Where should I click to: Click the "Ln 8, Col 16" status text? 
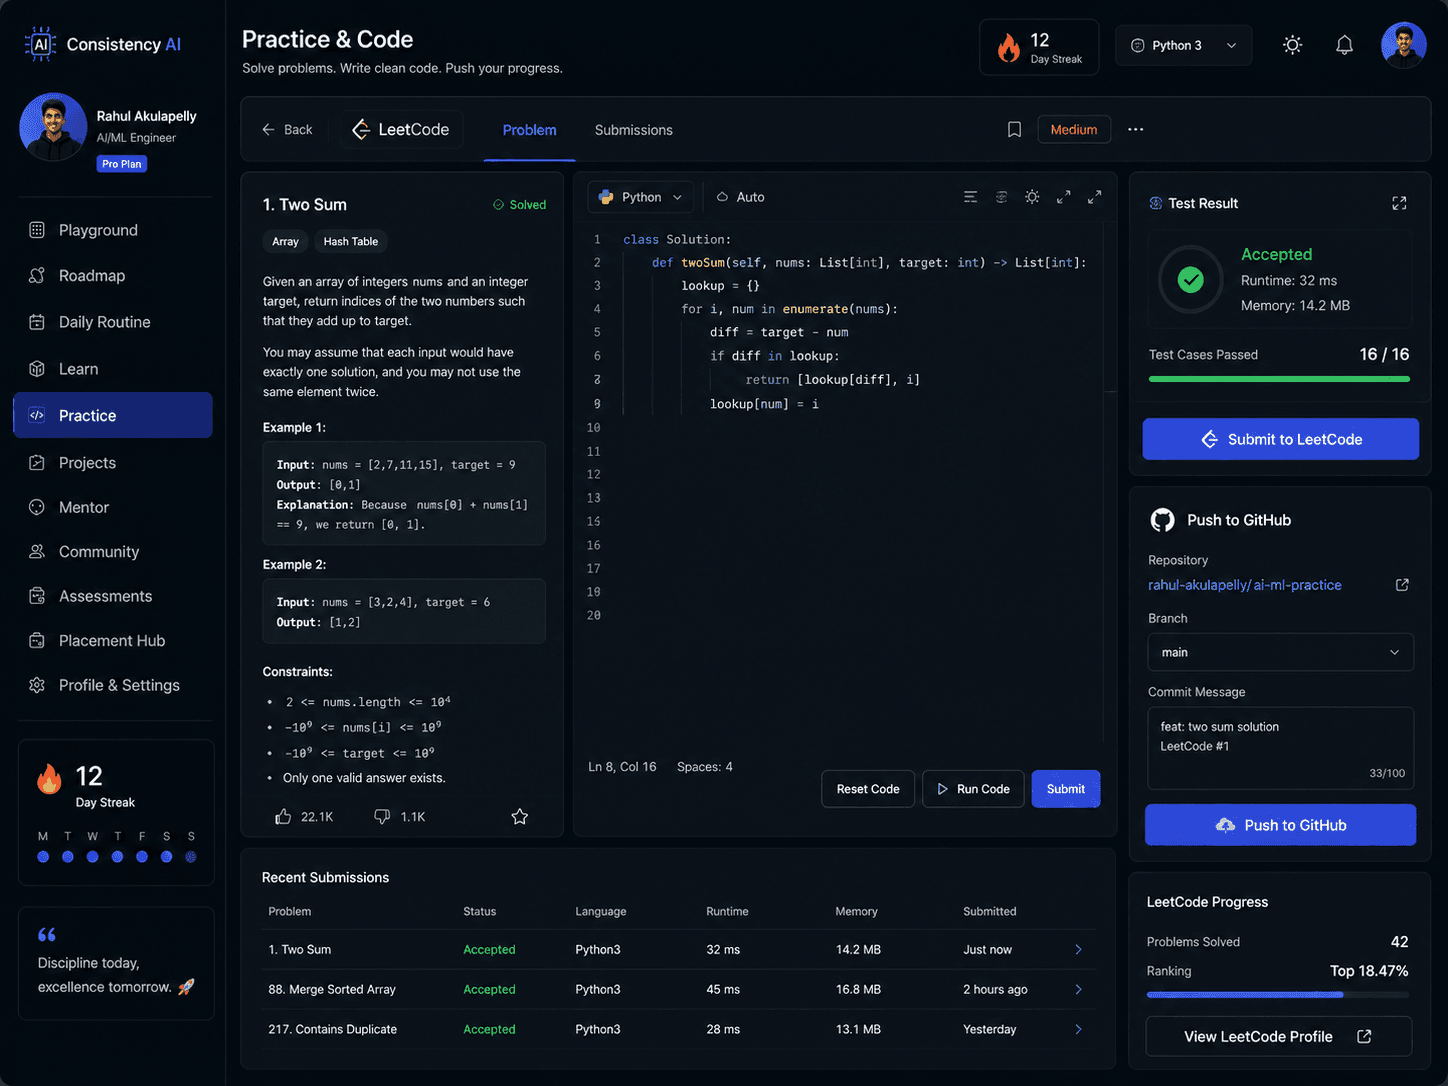pyautogui.click(x=622, y=767)
